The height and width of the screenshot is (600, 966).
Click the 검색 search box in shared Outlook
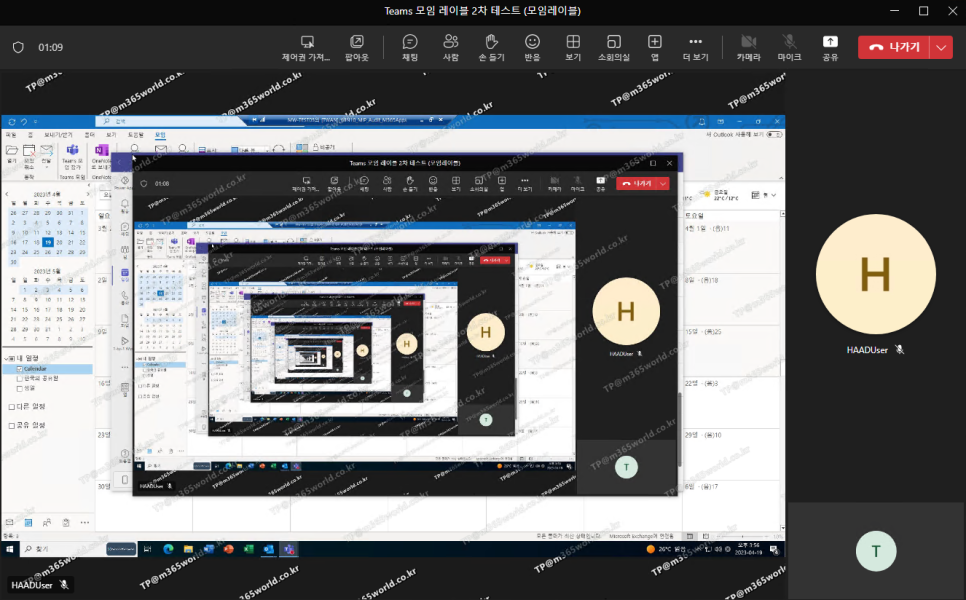[x=172, y=121]
